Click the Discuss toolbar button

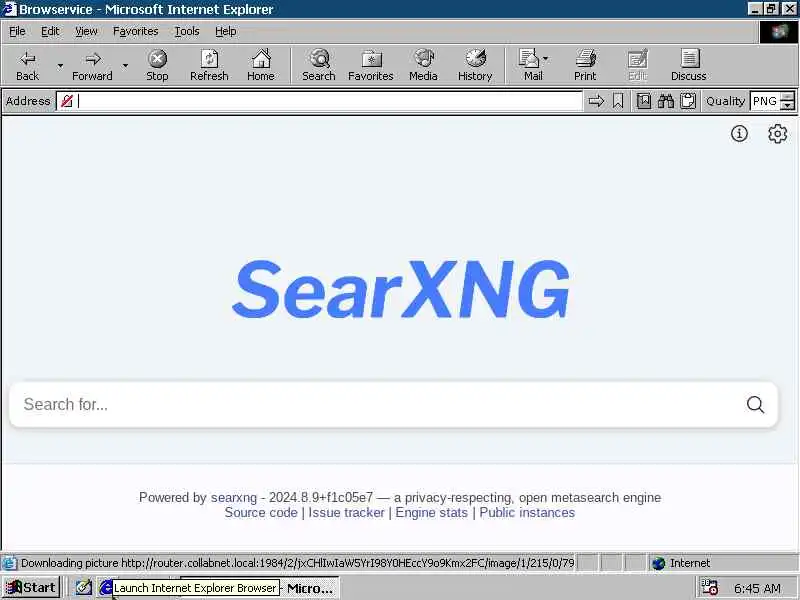(x=689, y=65)
